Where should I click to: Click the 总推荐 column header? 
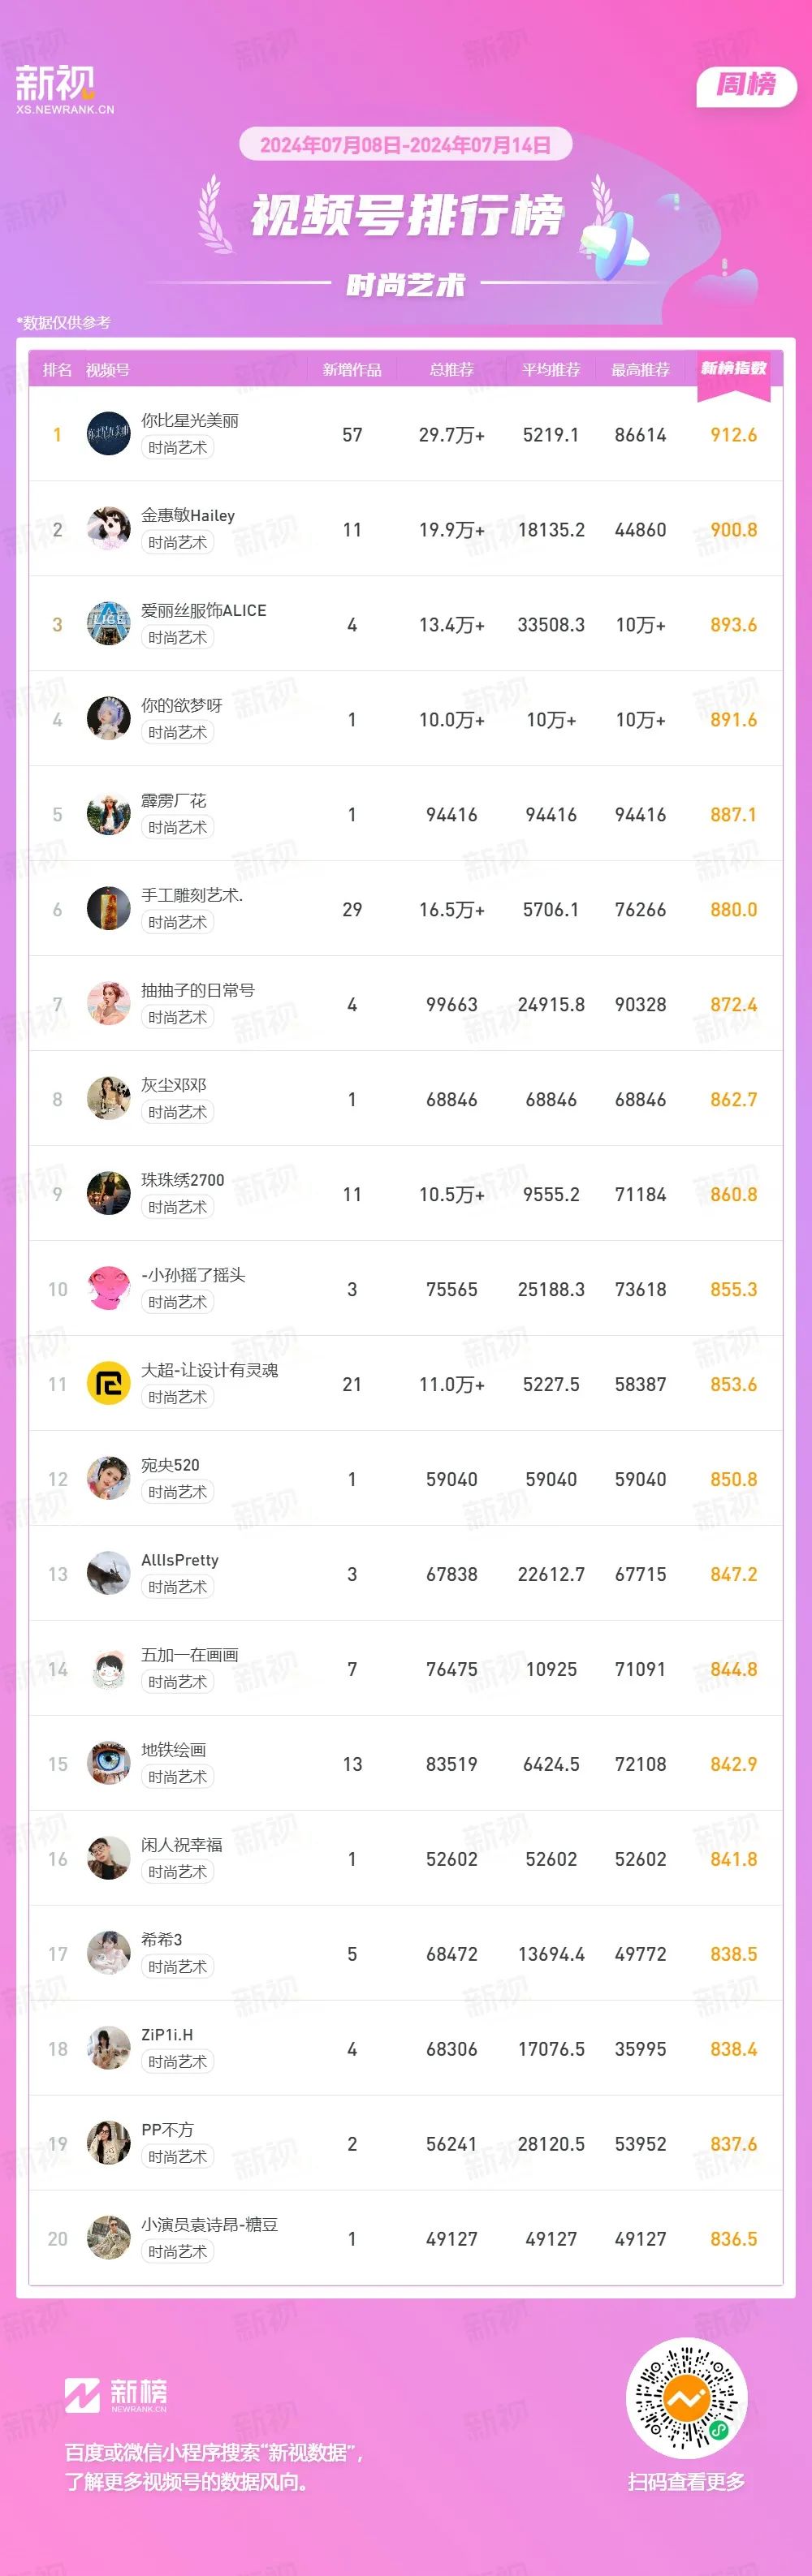tap(452, 370)
